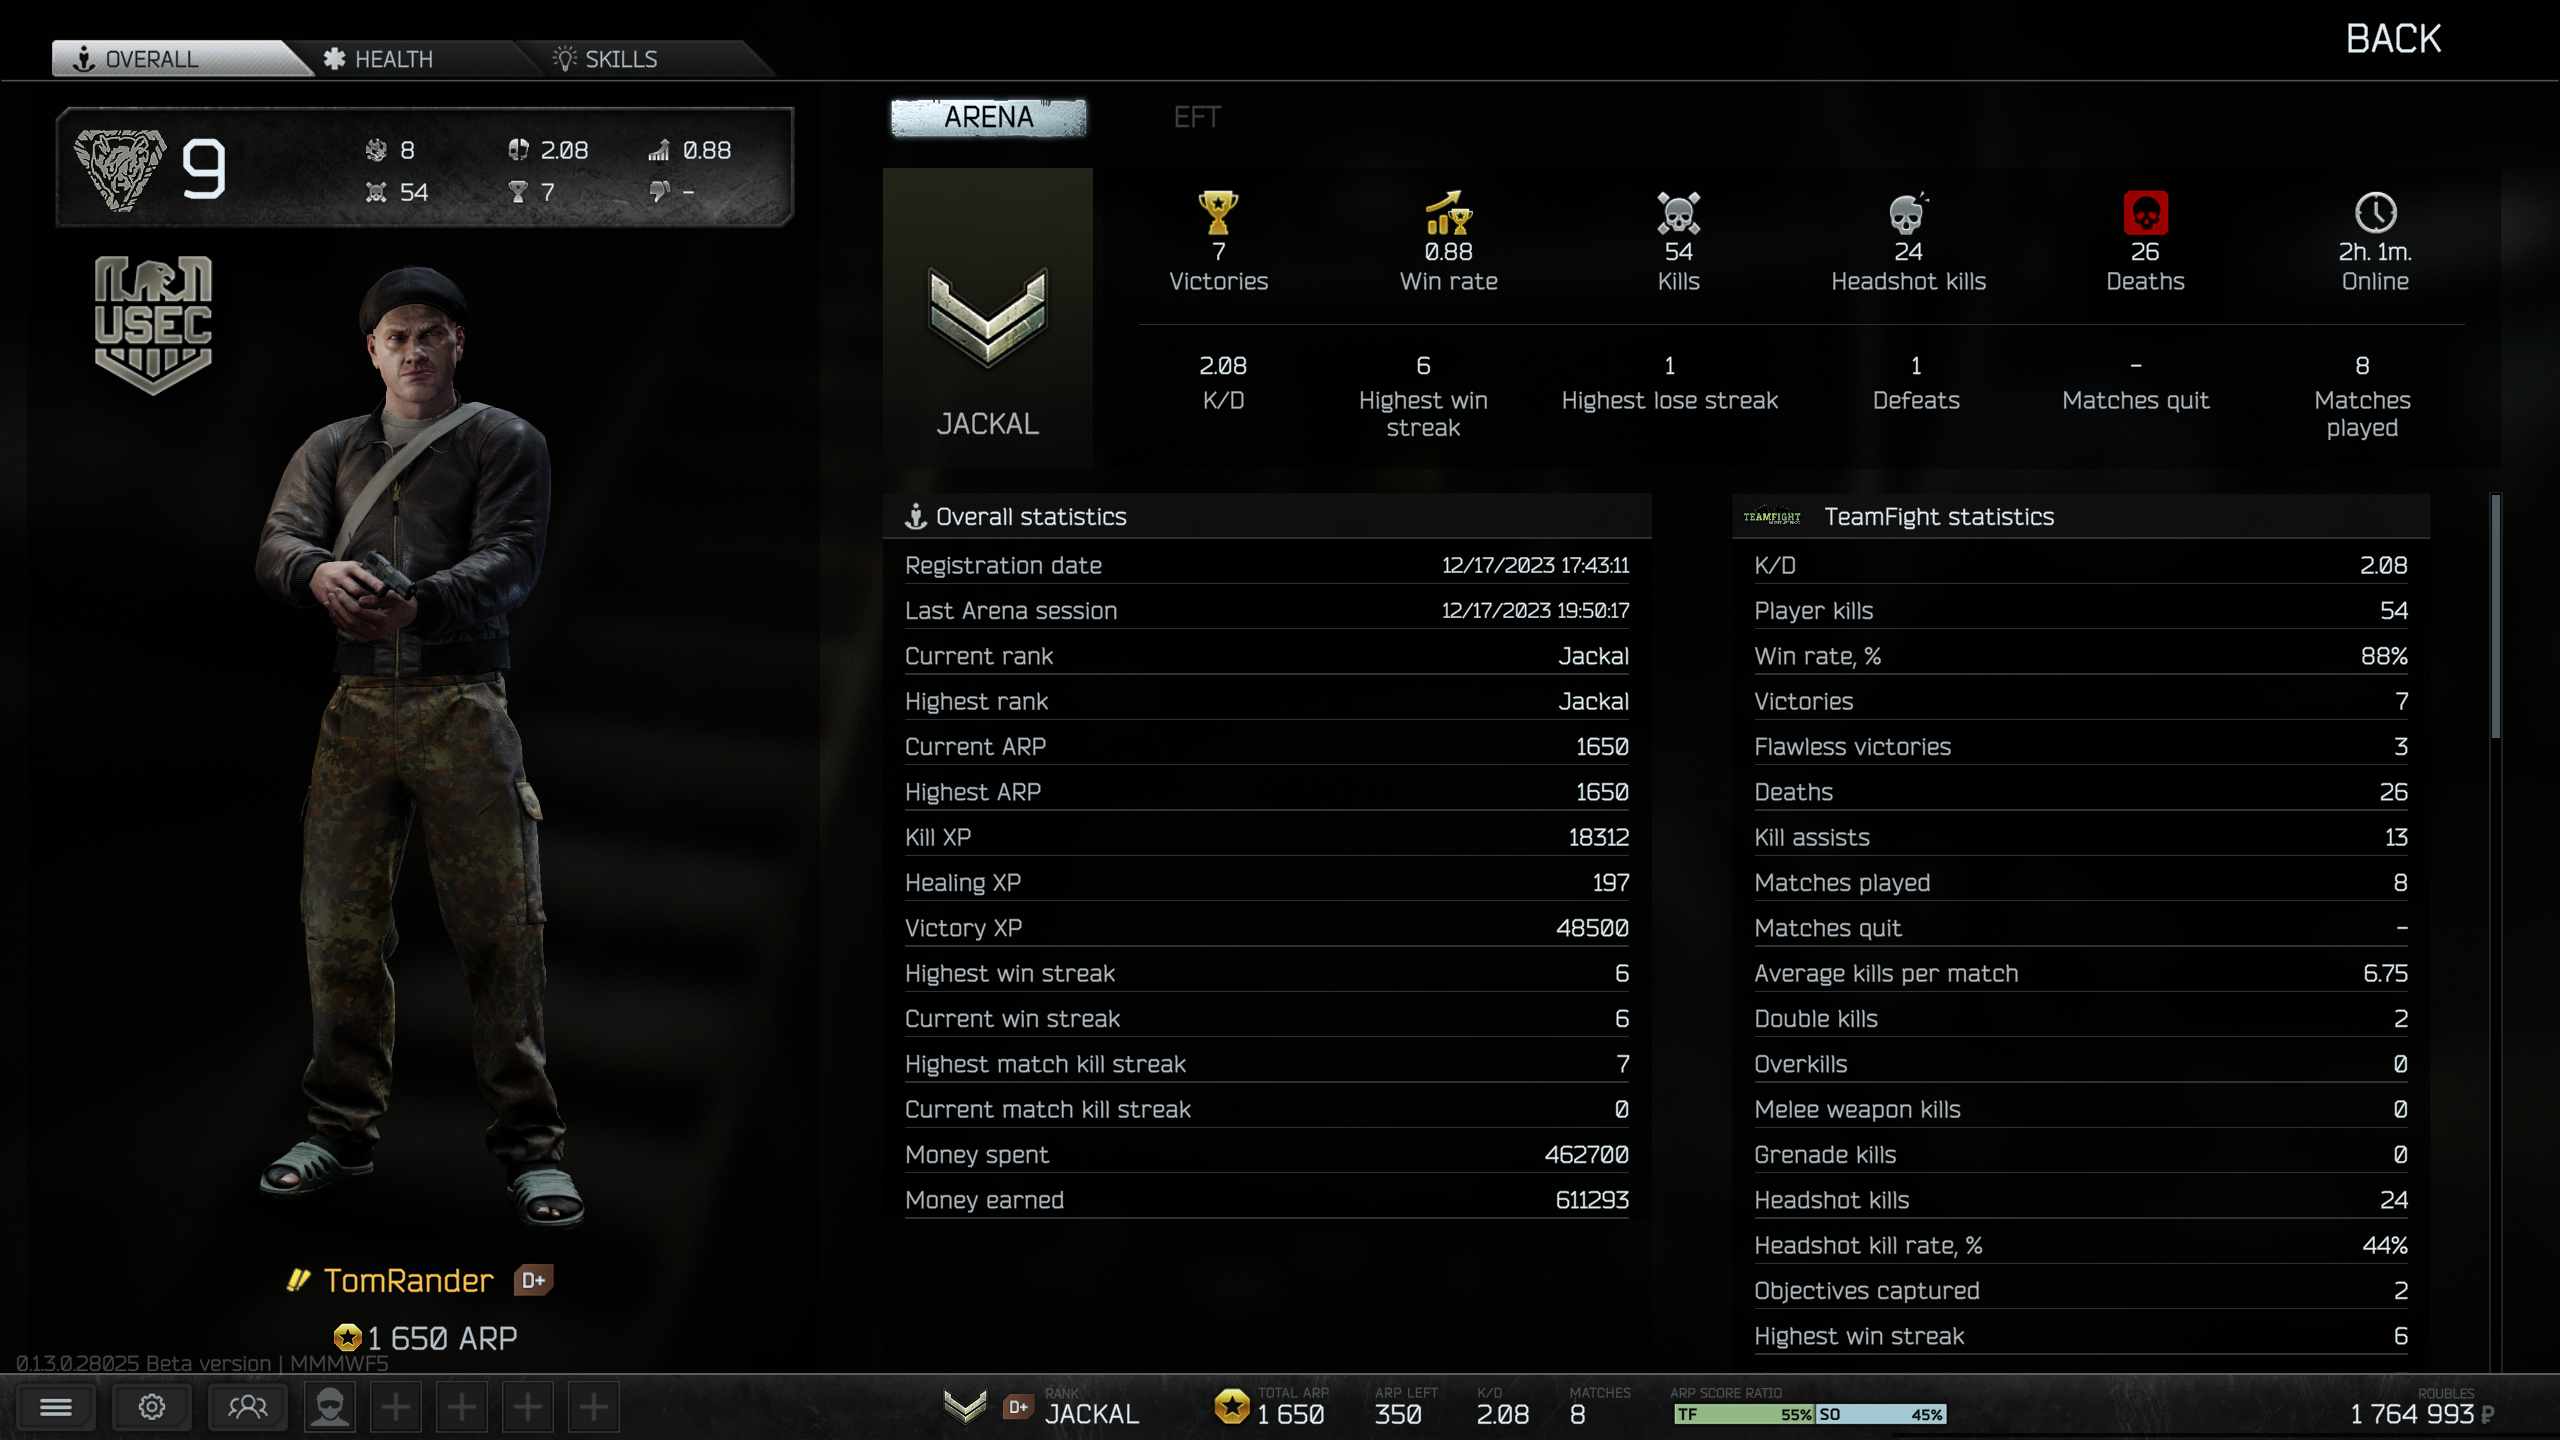Click the 2.08 K/D value in header card
This screenshot has height=1440, width=2560.
tap(564, 150)
